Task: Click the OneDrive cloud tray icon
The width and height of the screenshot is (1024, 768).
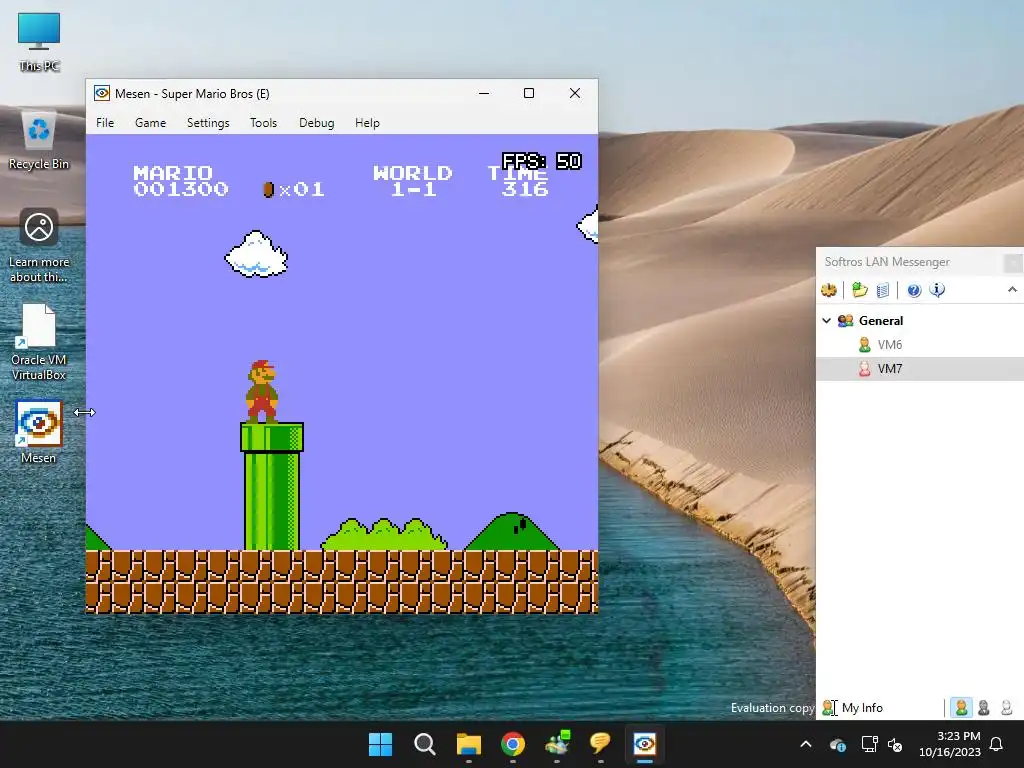Action: (x=838, y=744)
